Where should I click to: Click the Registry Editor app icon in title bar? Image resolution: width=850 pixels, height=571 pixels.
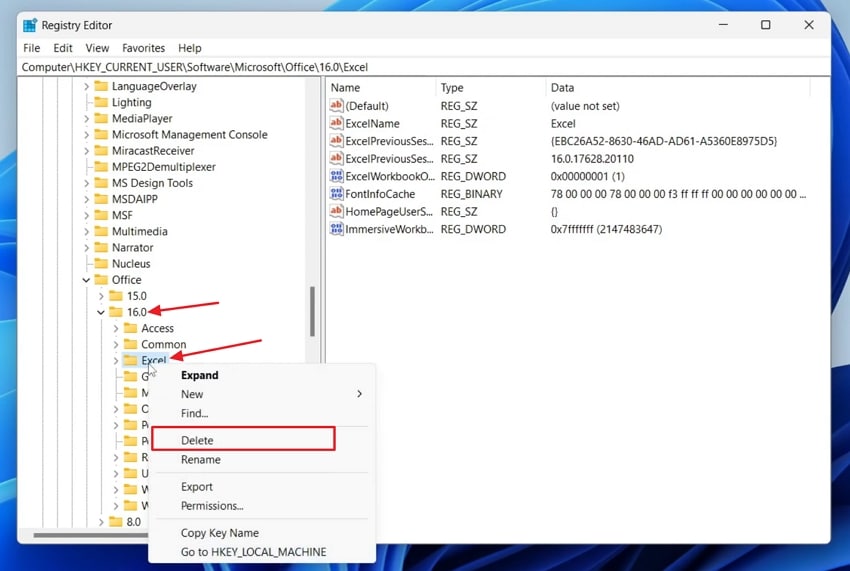[x=30, y=25]
